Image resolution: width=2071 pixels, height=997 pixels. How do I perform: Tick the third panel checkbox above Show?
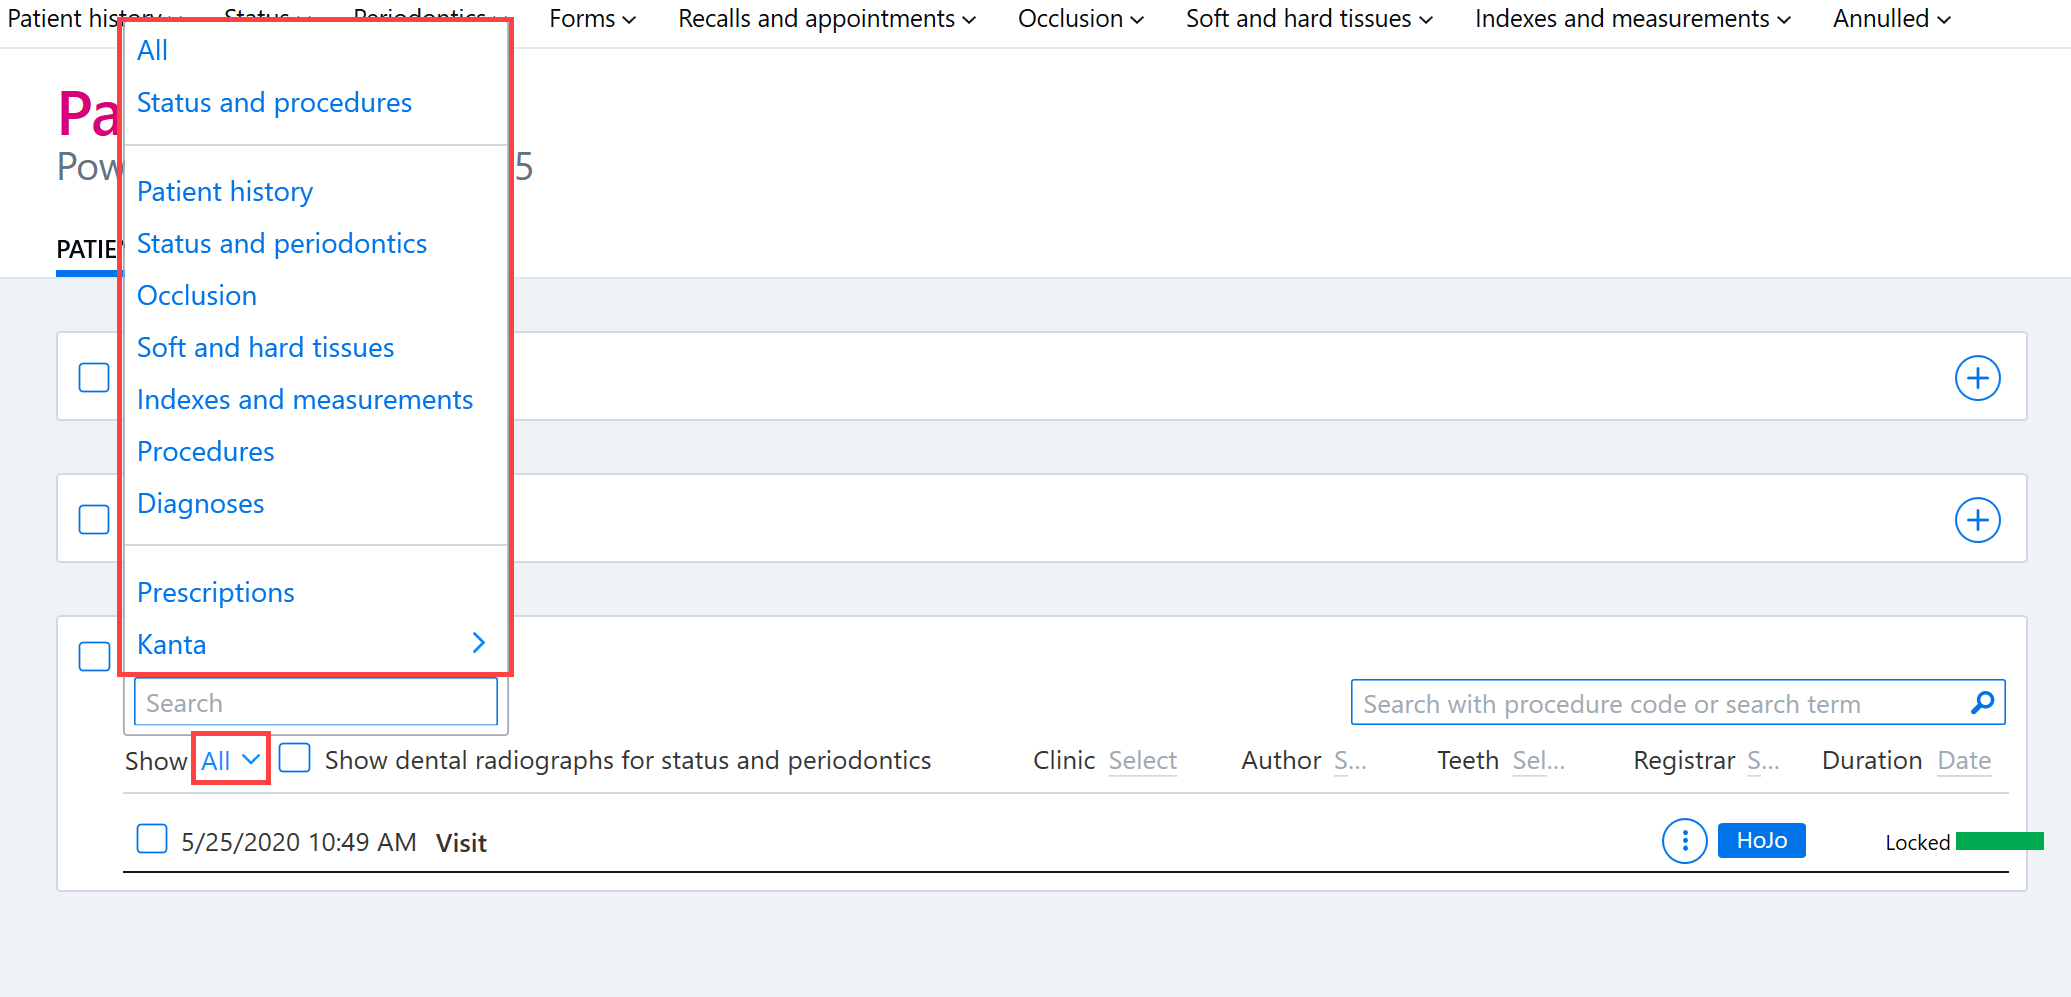click(x=94, y=657)
